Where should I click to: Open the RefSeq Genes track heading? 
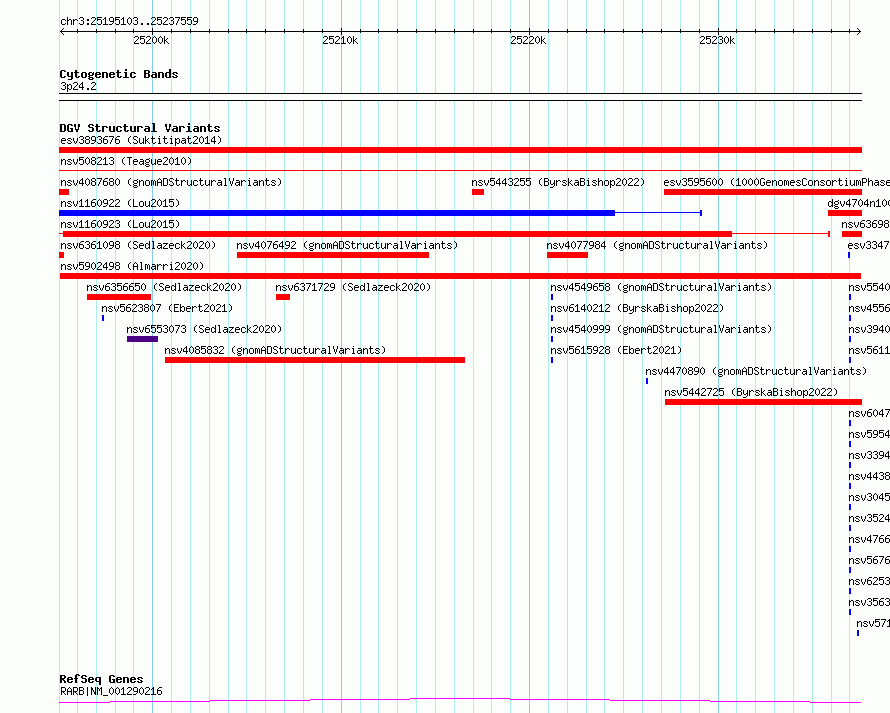101,679
